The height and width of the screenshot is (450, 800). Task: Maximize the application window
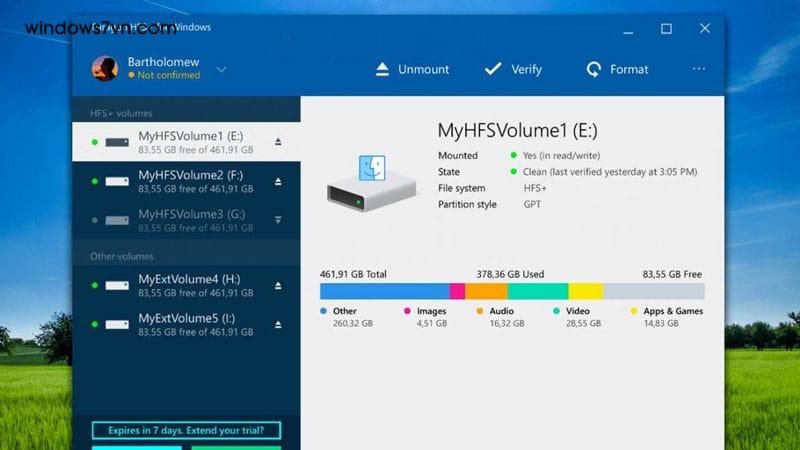[x=666, y=29]
